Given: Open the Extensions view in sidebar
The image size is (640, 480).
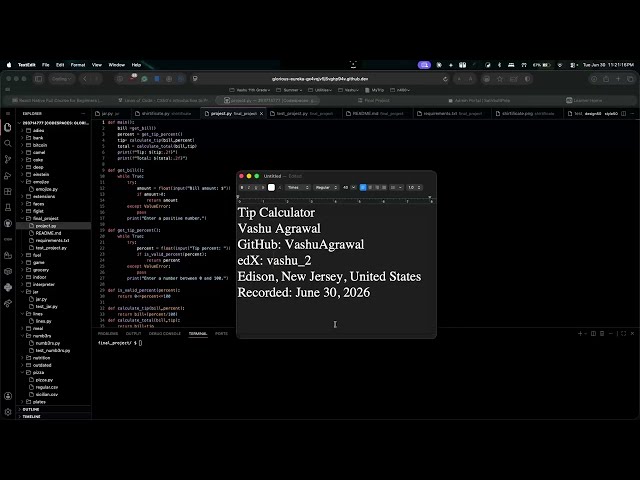Looking at the screenshot, I should click(x=8, y=191).
